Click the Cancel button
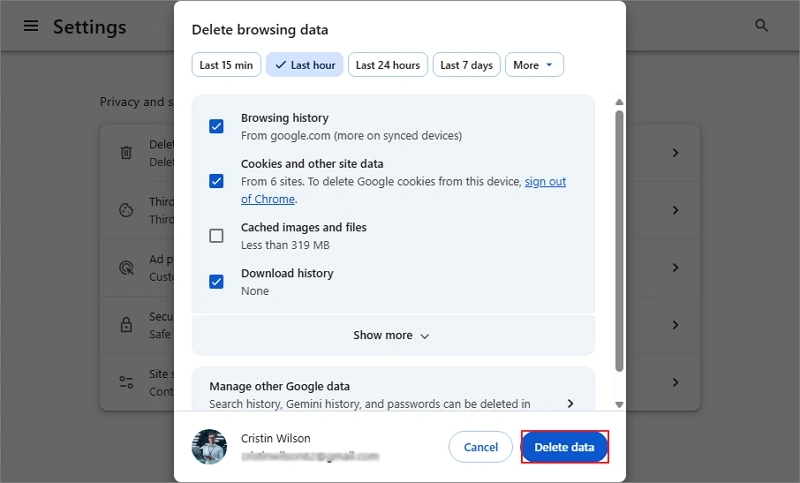Screen dimensions: 800x483 481,447
